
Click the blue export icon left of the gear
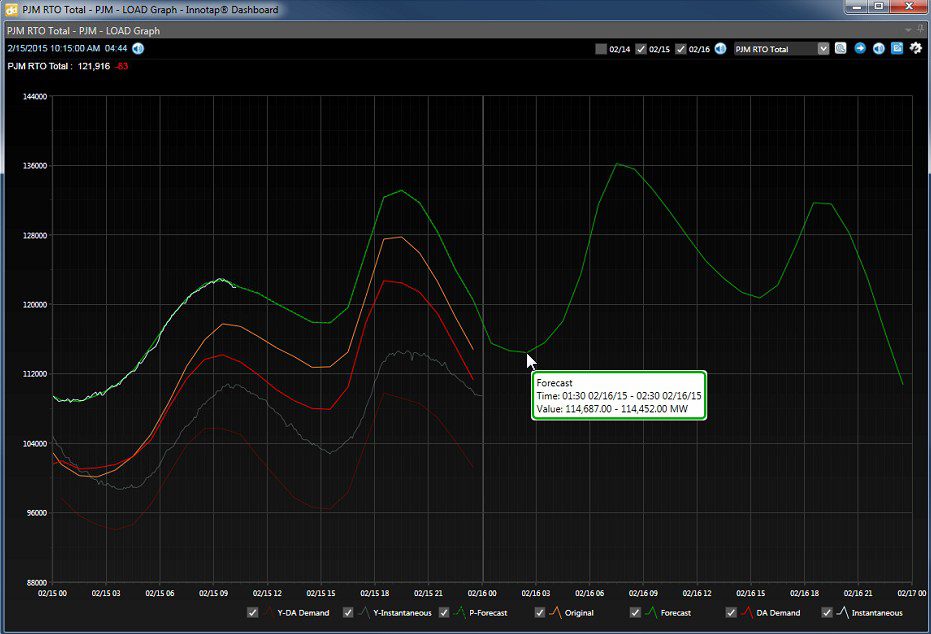(897, 49)
